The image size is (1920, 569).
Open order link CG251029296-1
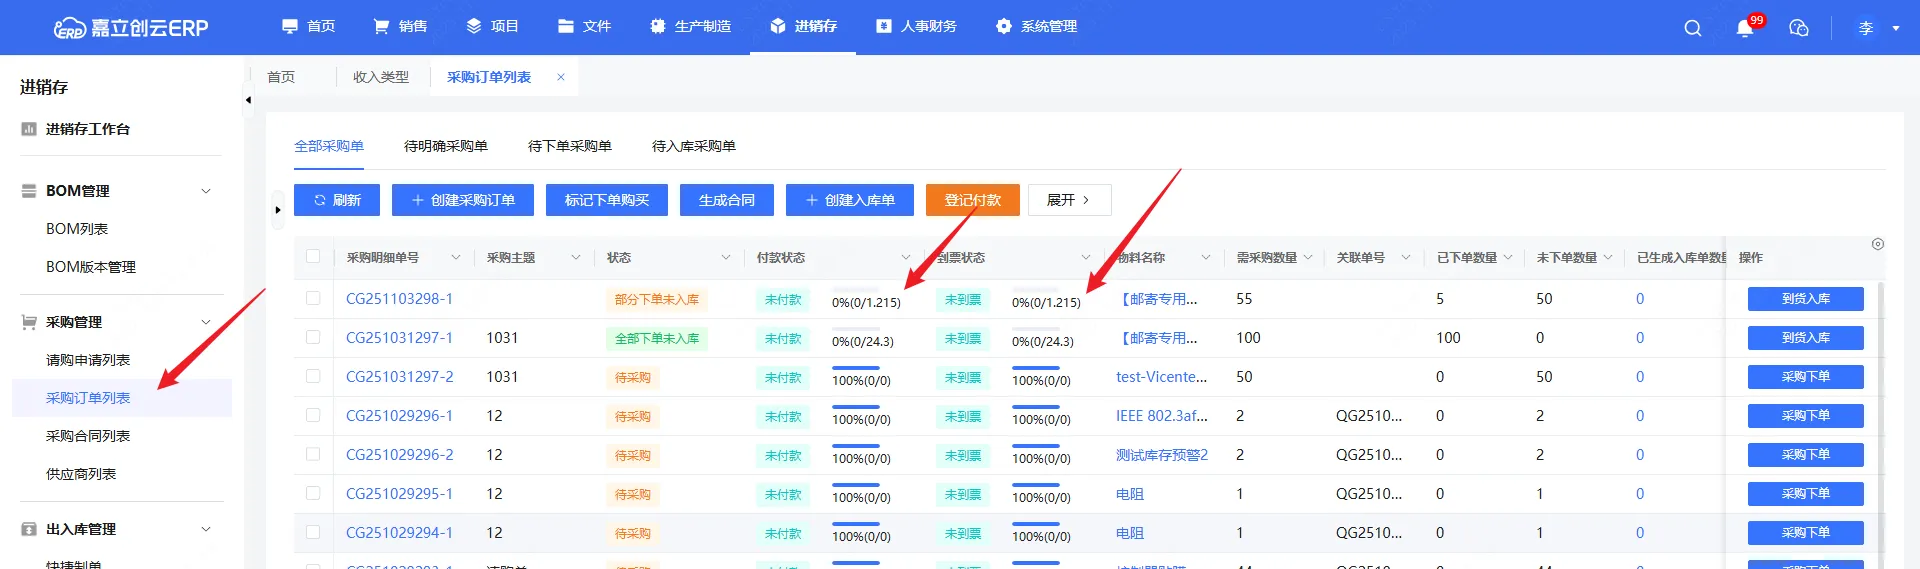[399, 415]
